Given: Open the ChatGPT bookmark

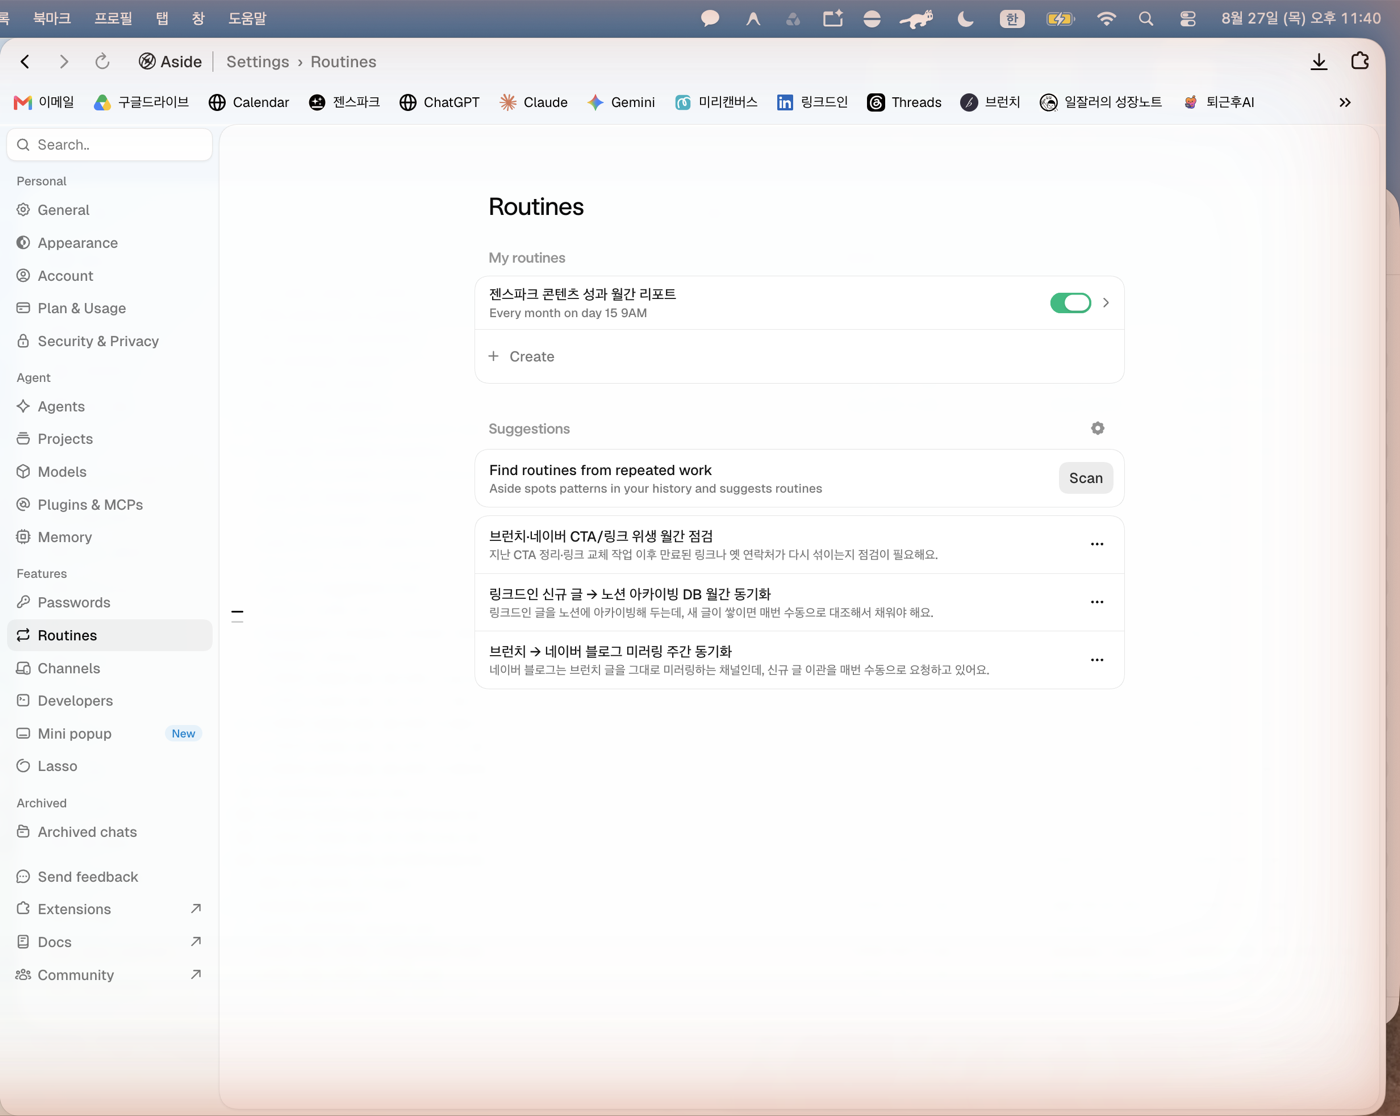Looking at the screenshot, I should pos(439,102).
